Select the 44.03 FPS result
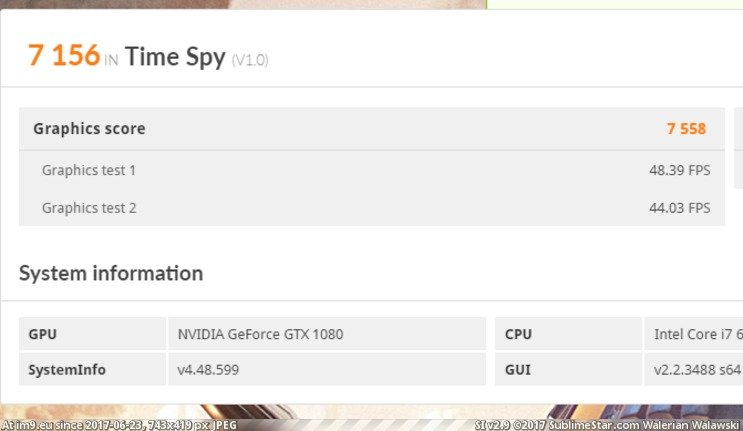The width and height of the screenshot is (743, 431). tap(680, 208)
